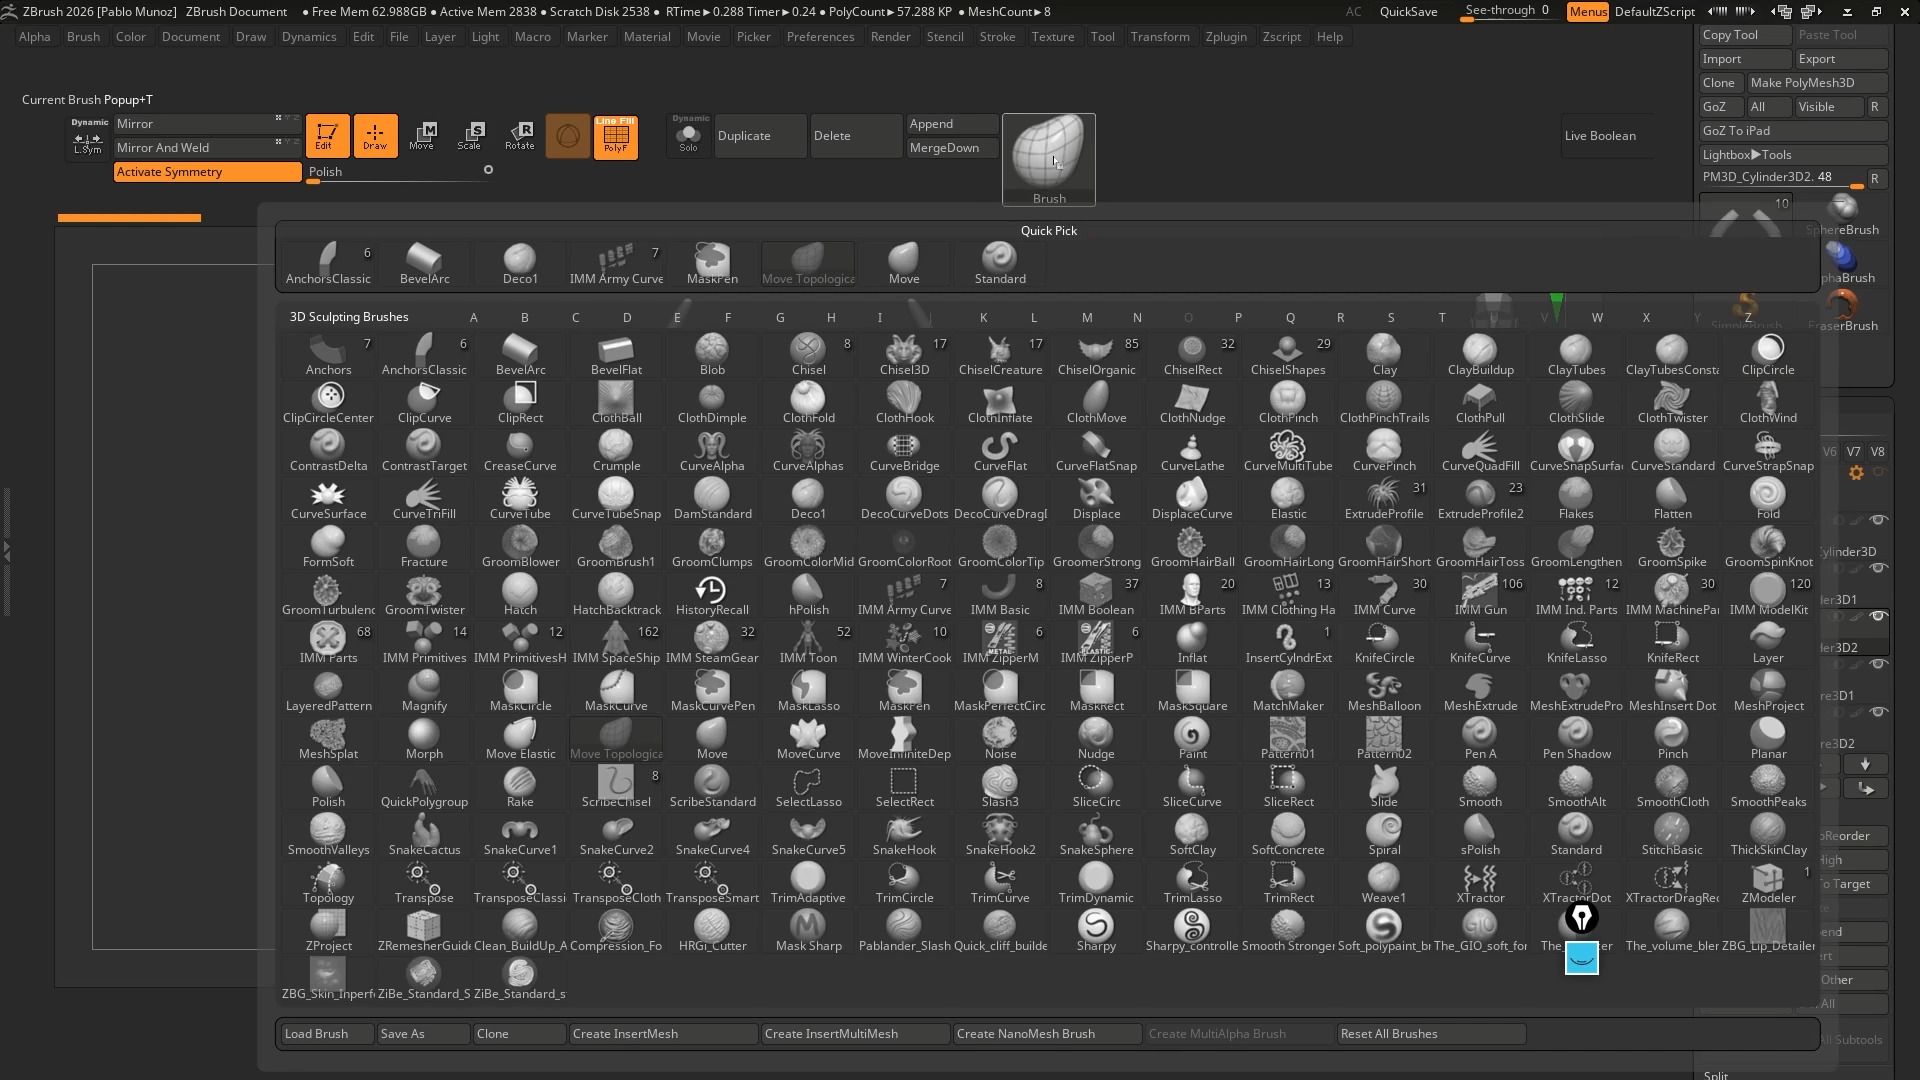Toggle the PolyF line fill button
1920x1080 pixels.
coord(616,136)
